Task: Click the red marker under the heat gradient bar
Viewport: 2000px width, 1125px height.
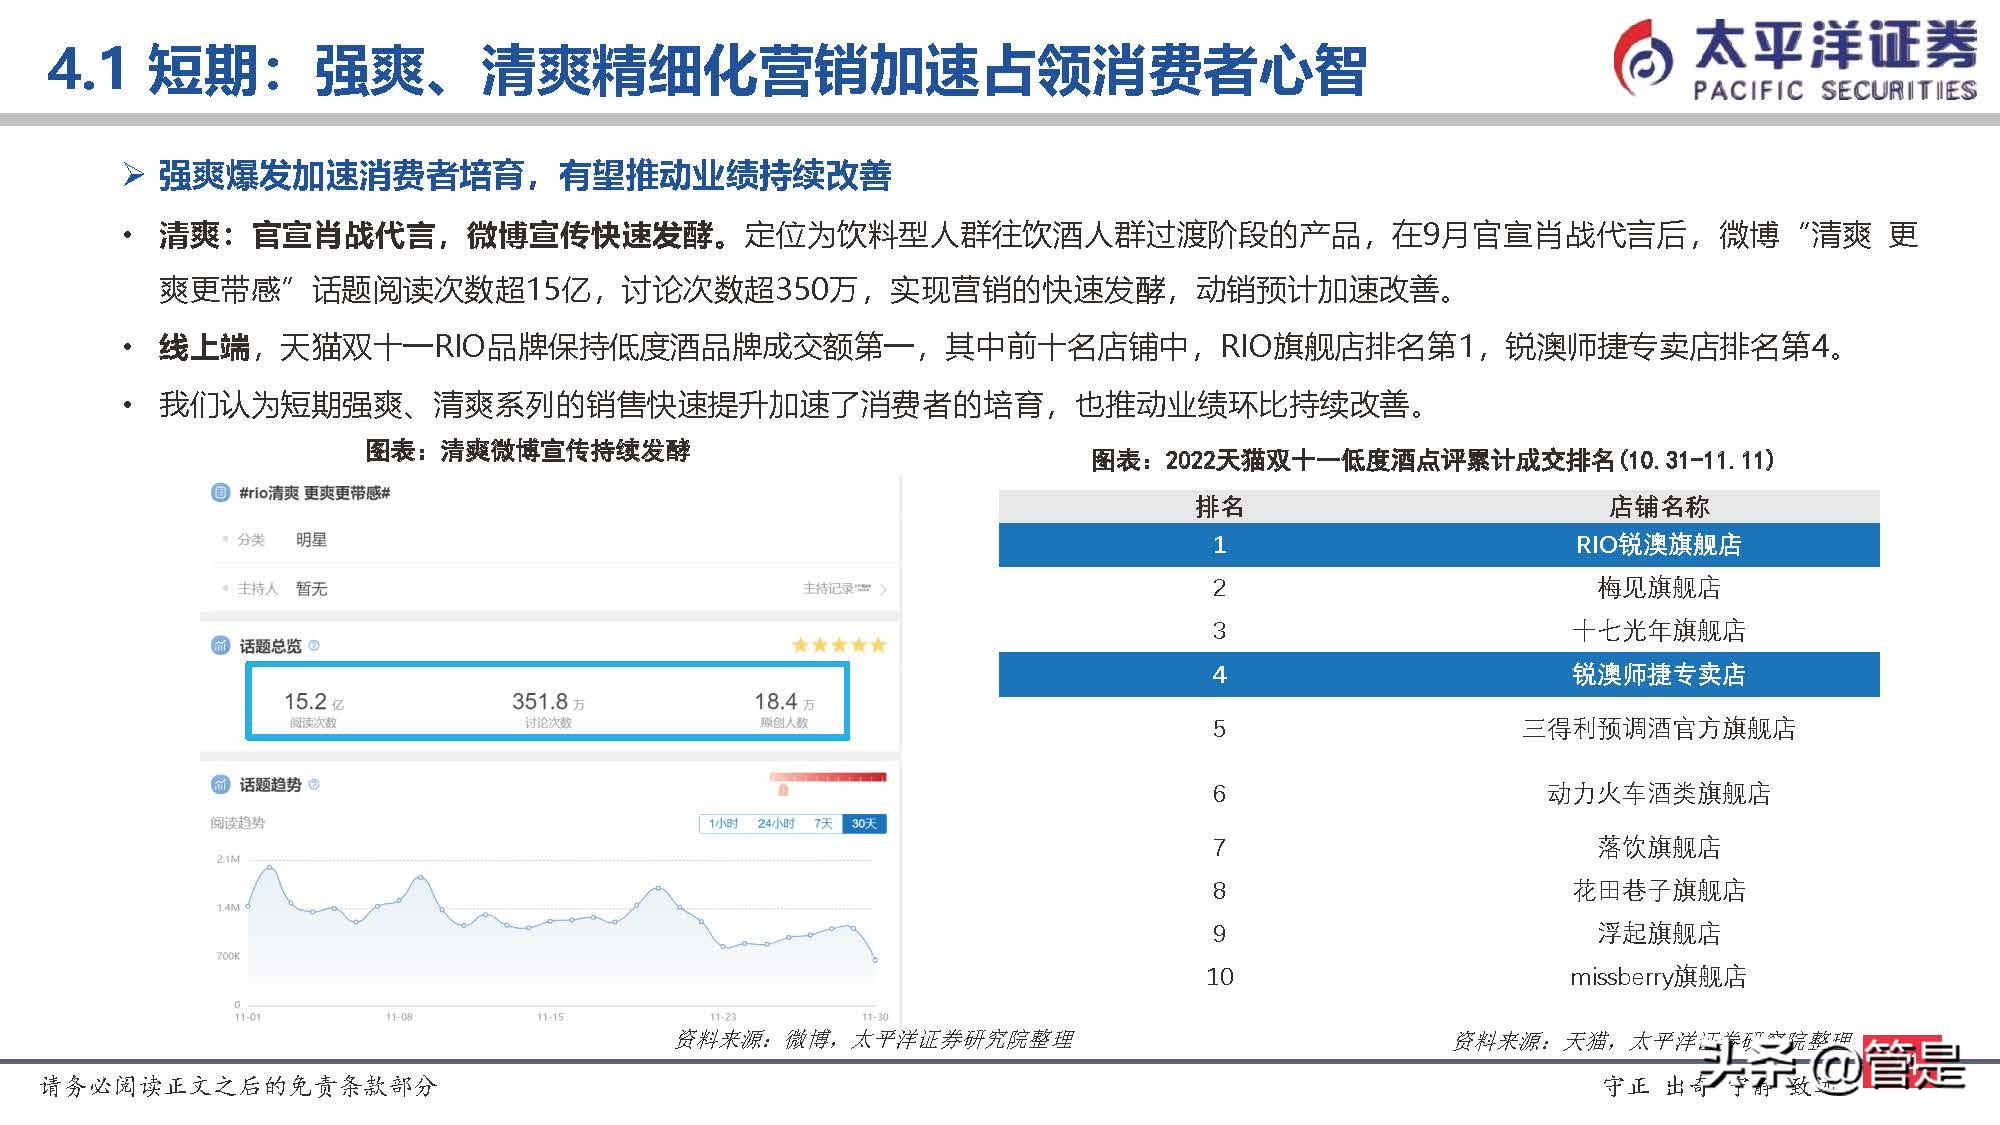Action: tap(785, 789)
